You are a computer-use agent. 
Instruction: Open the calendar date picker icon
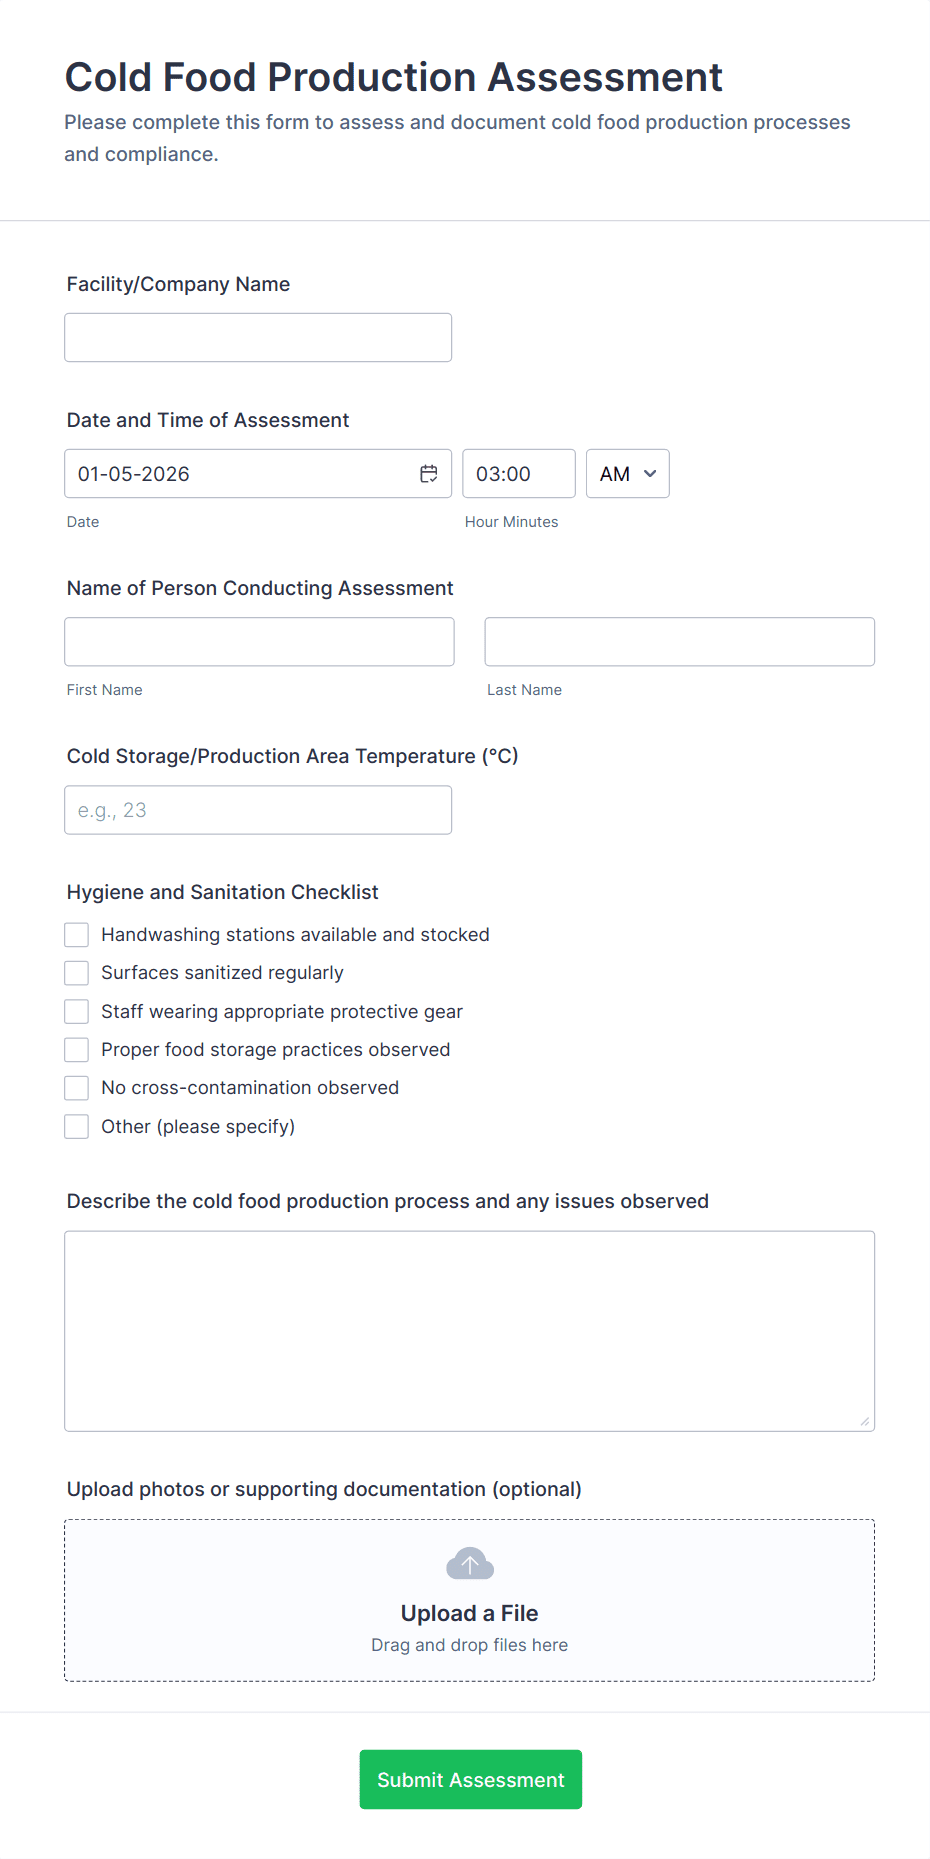[x=428, y=473]
